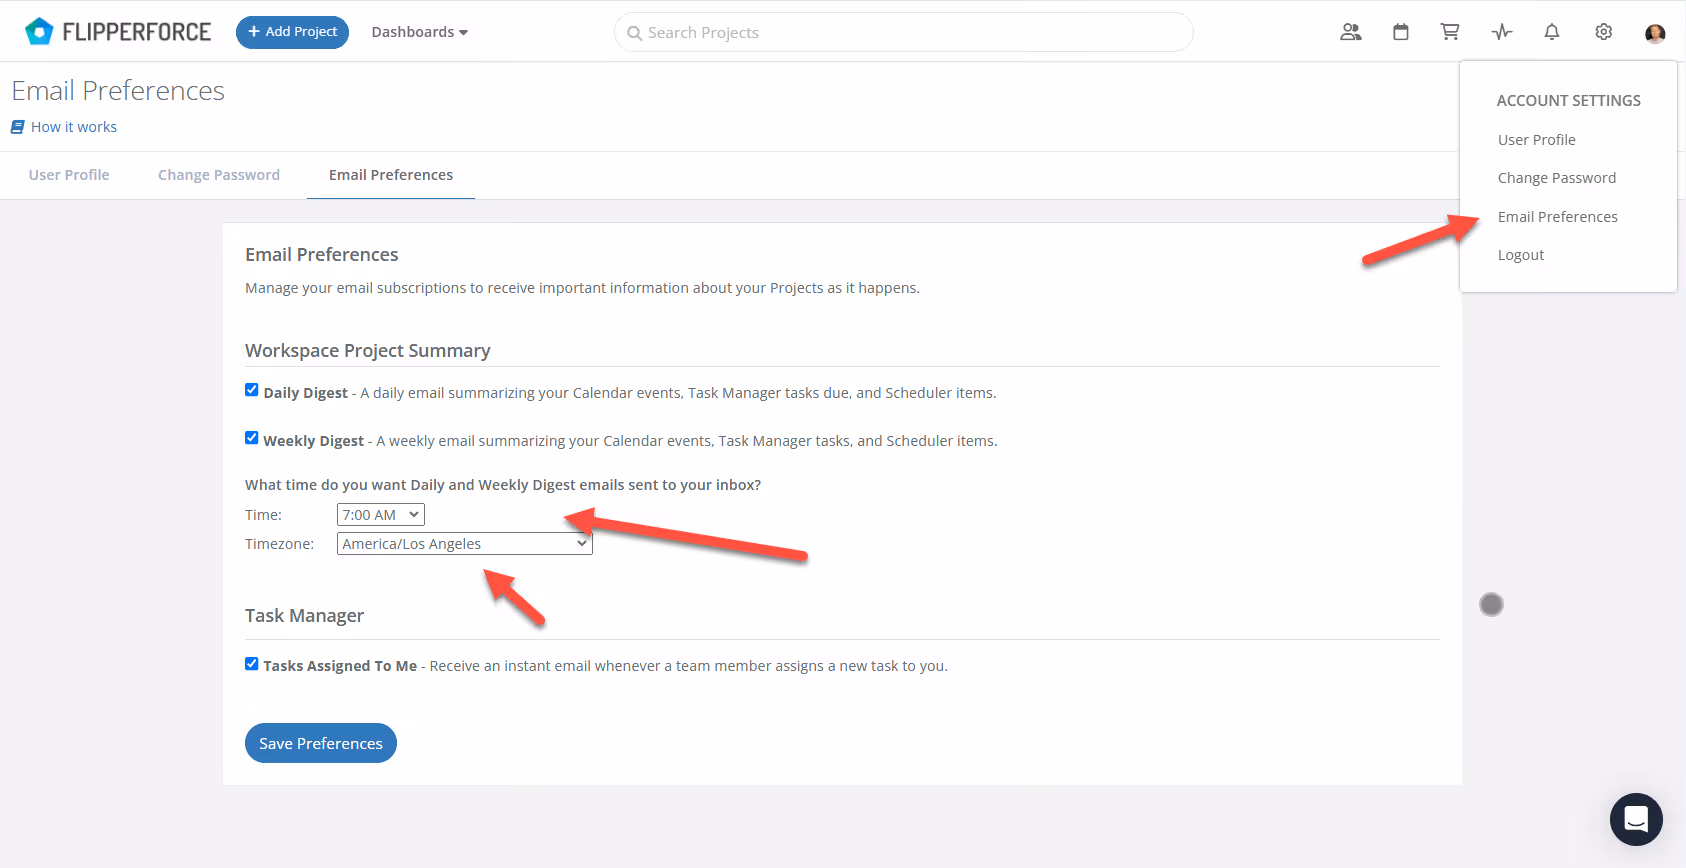Screen dimensions: 1686x868
Task: Open the settings gear icon
Action: [x=1604, y=32]
